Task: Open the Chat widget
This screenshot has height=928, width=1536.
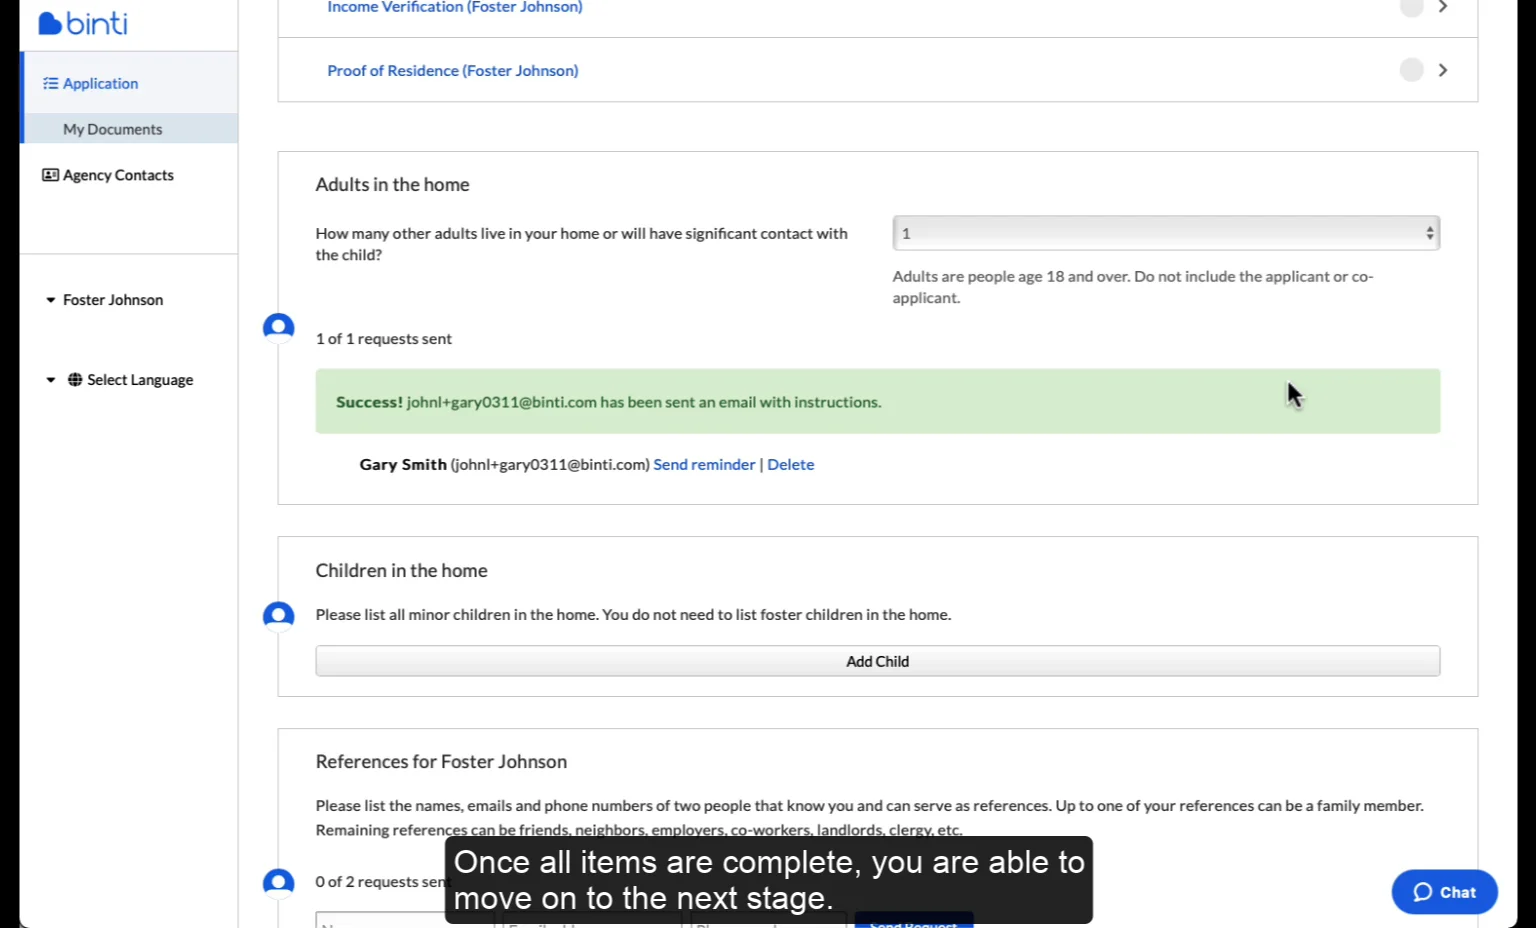Action: point(1444,892)
